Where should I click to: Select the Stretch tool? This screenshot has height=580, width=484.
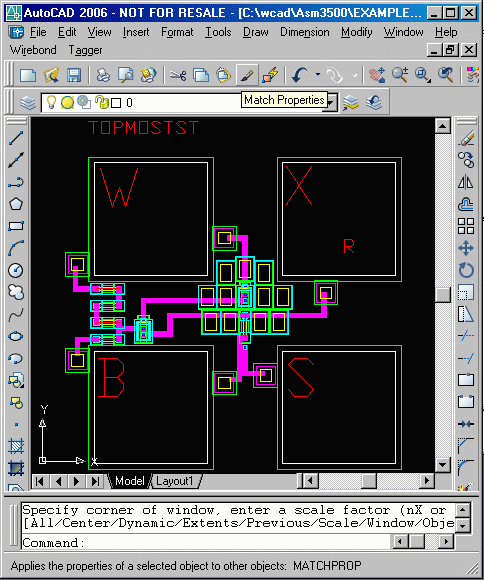(x=466, y=314)
